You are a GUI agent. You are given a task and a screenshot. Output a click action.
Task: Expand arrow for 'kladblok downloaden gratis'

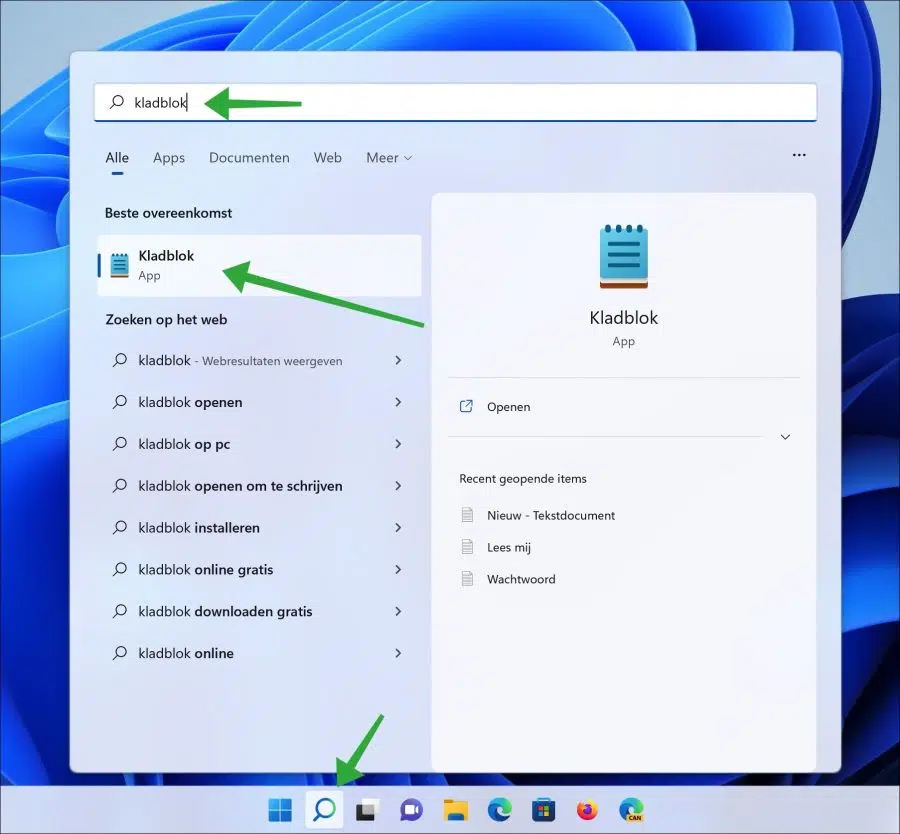tap(398, 611)
